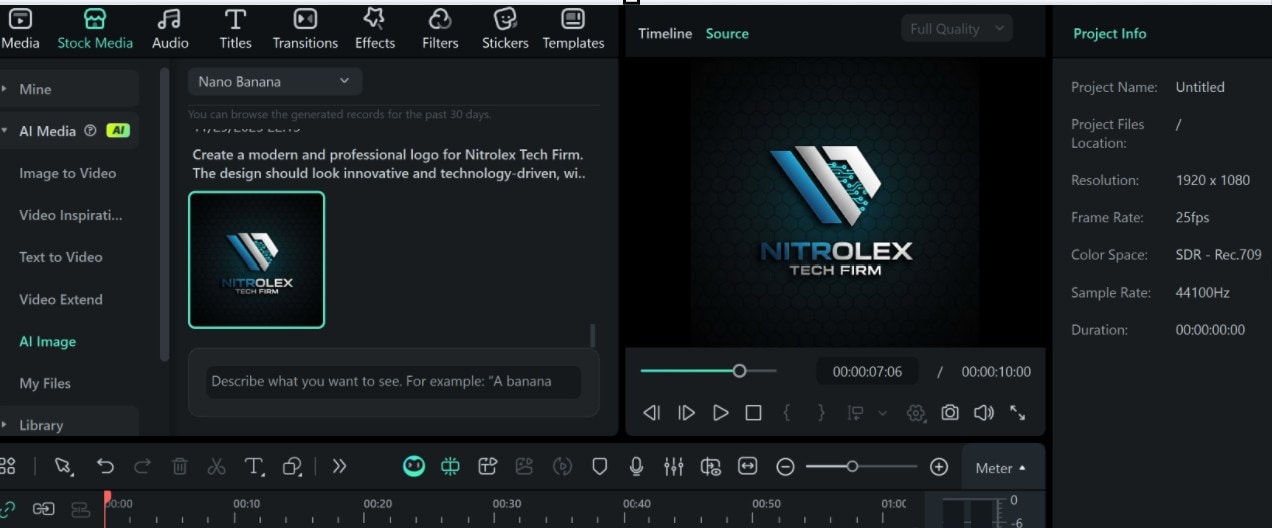
Task: Click the delete trash icon
Action: pyautogui.click(x=180, y=466)
